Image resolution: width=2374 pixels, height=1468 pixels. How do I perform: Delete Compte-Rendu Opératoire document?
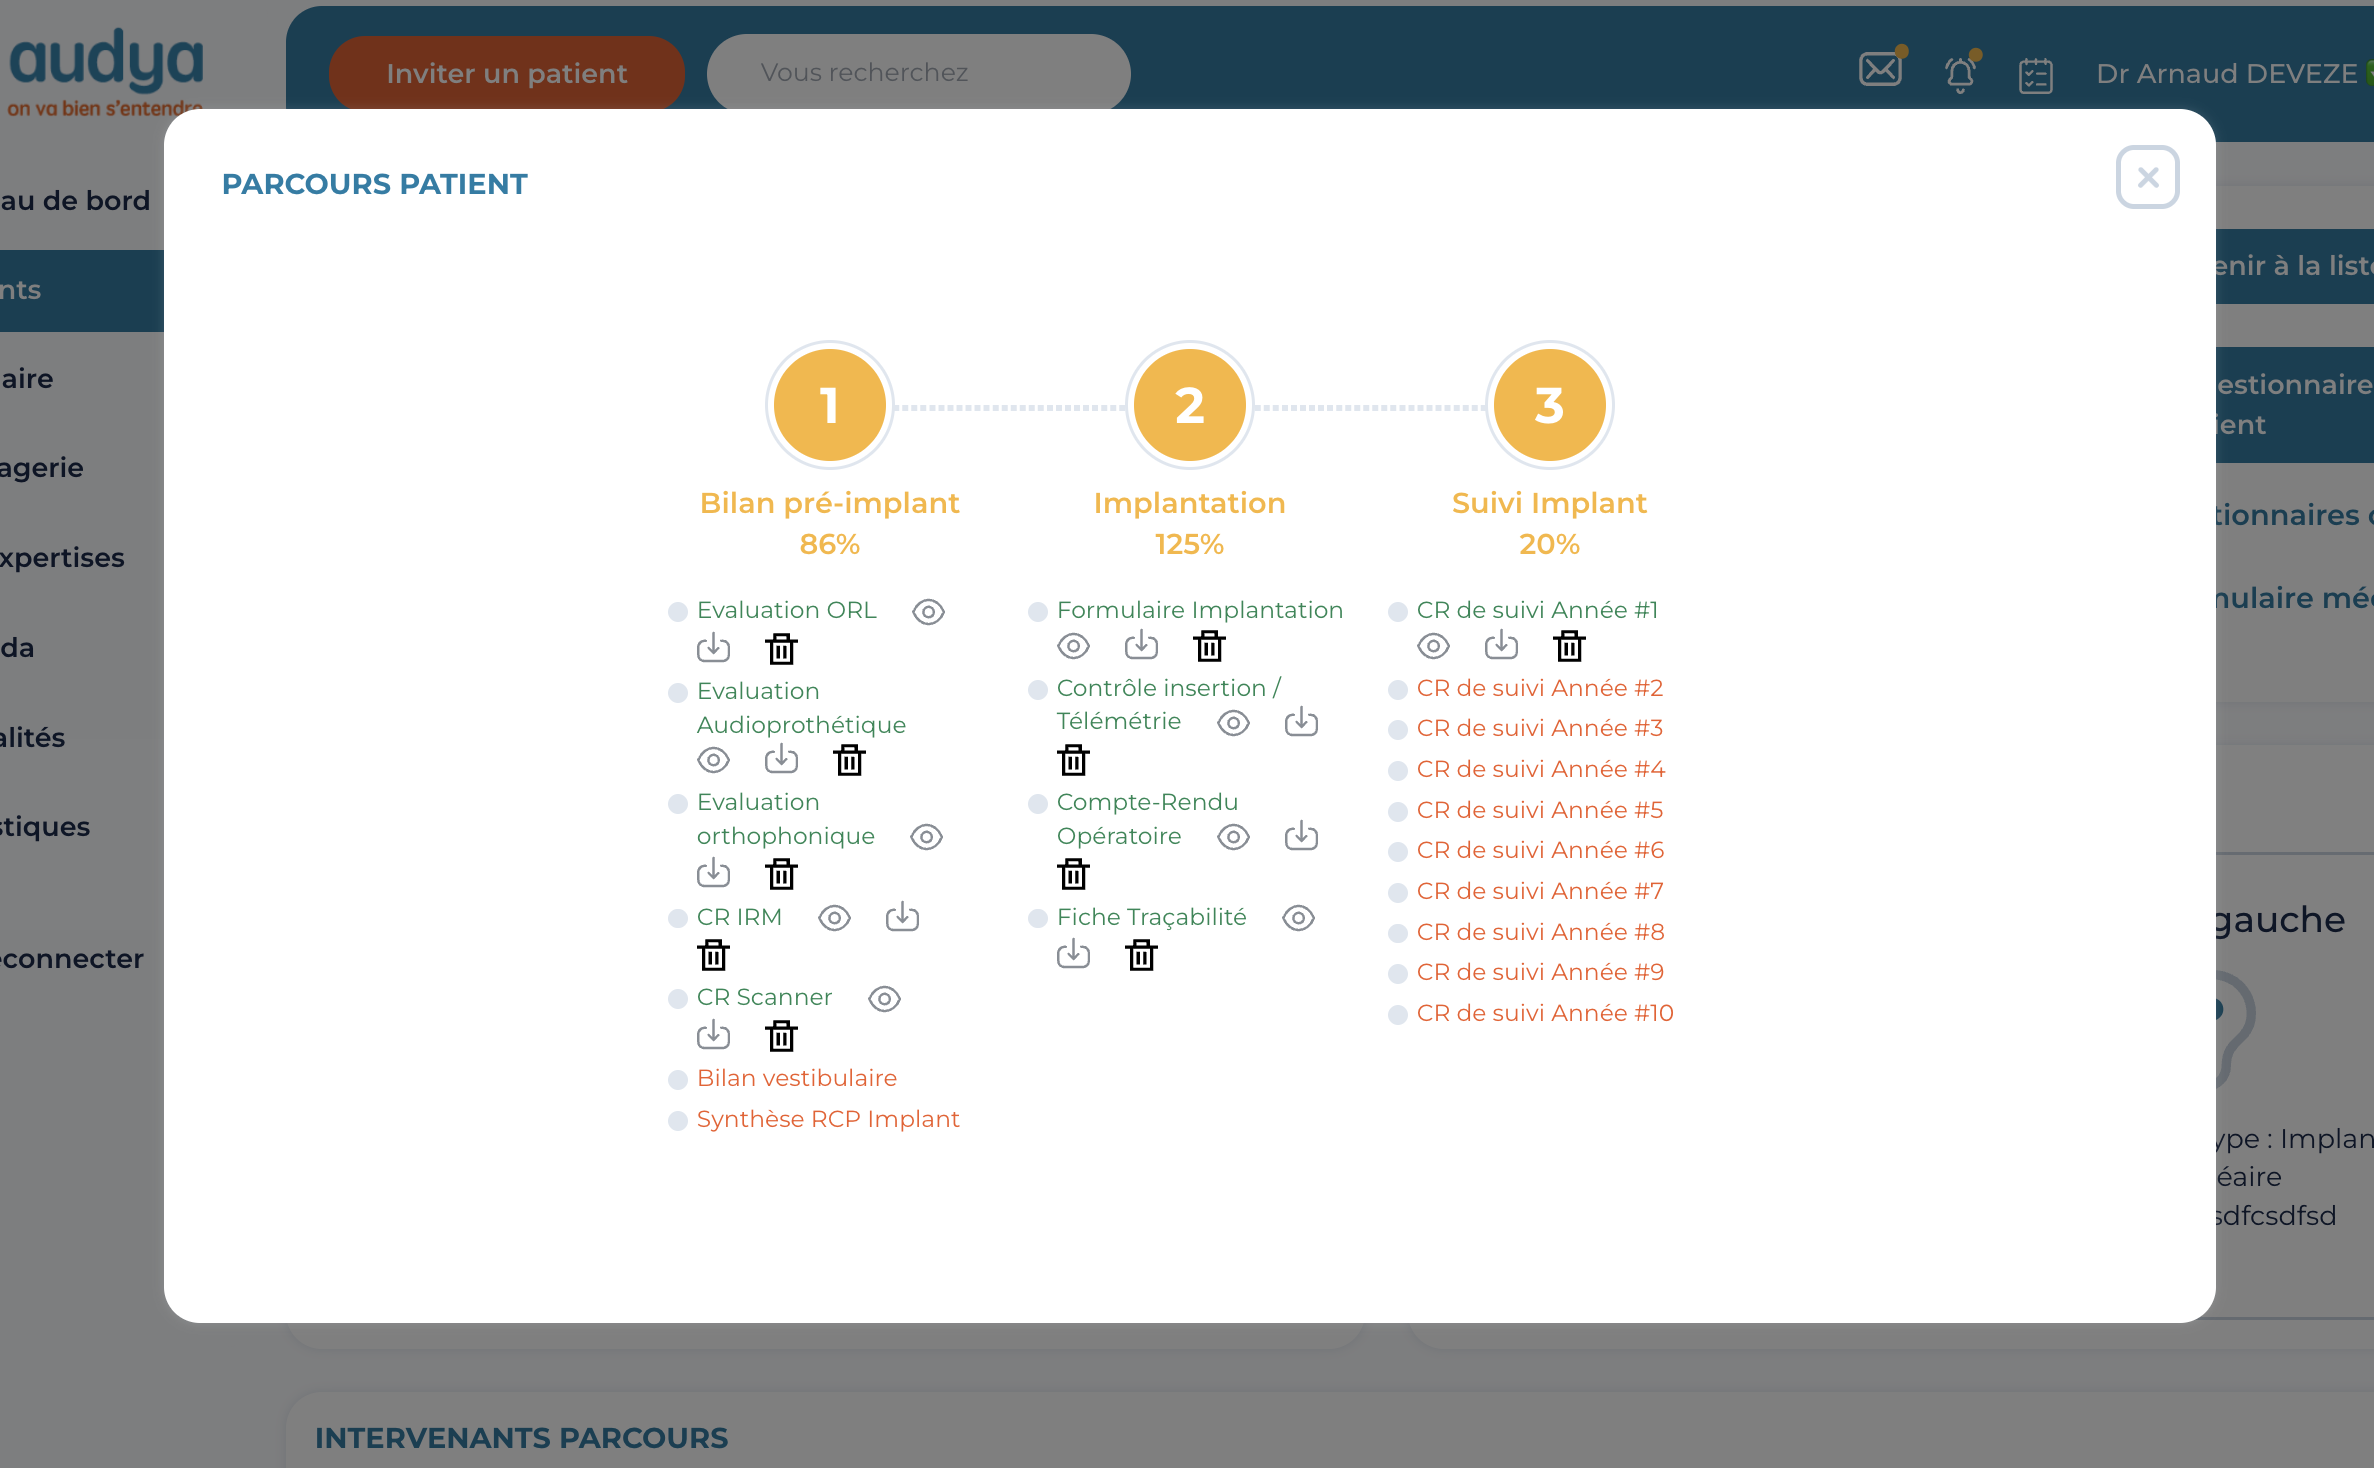pyautogui.click(x=1073, y=874)
